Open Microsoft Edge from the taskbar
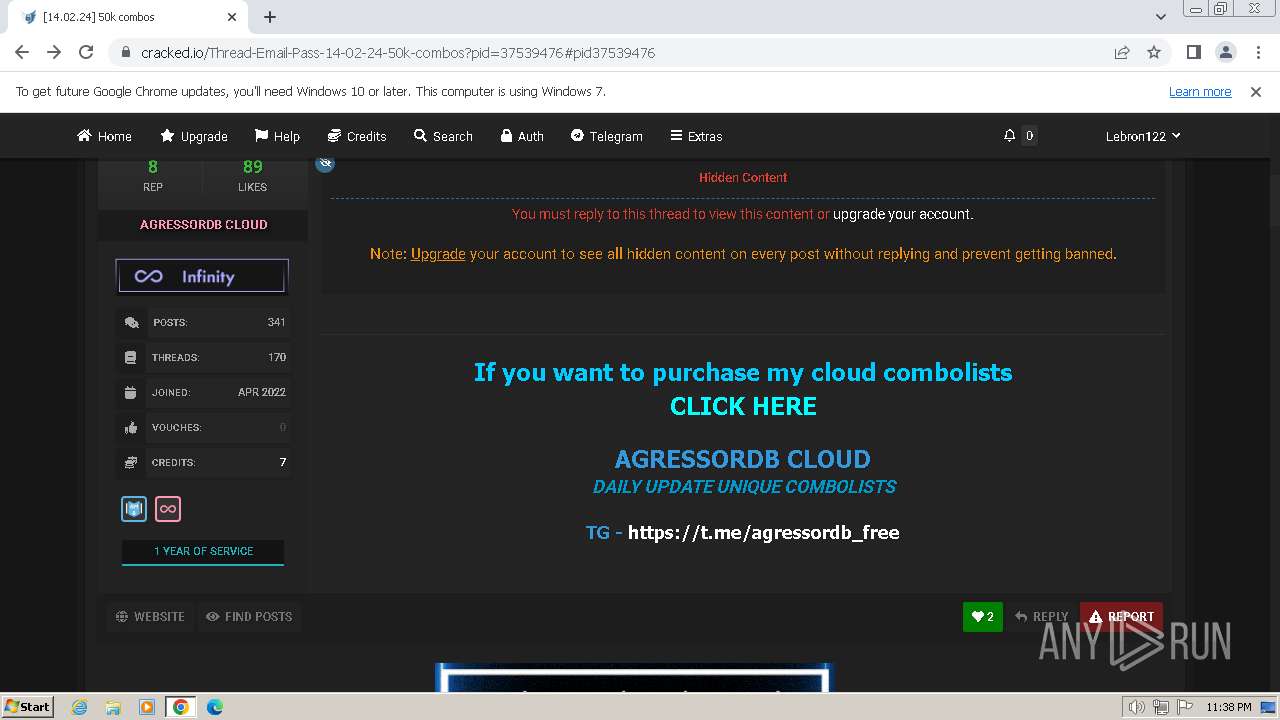The height and width of the screenshot is (720, 1280). pyautogui.click(x=214, y=707)
